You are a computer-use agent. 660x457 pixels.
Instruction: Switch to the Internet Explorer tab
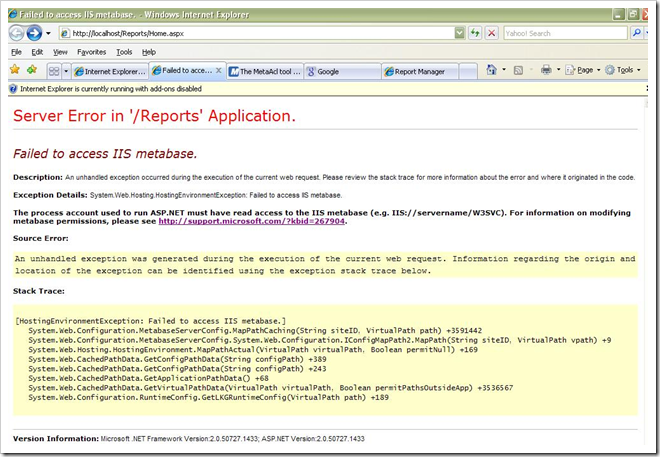click(x=110, y=72)
